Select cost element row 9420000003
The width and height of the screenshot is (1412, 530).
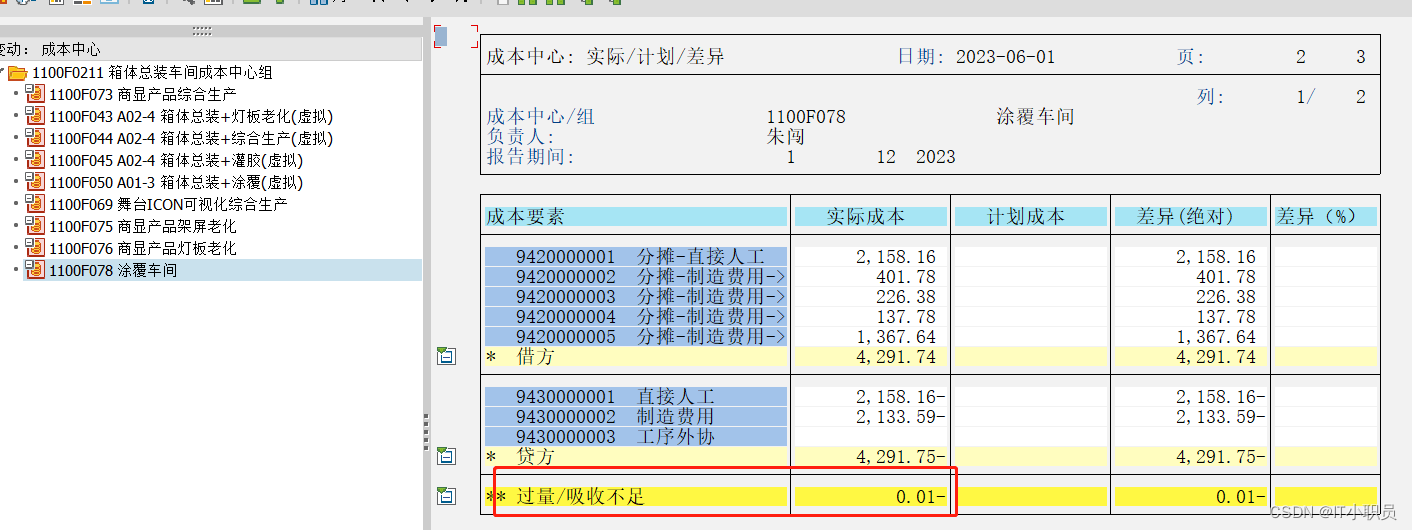coord(636,297)
